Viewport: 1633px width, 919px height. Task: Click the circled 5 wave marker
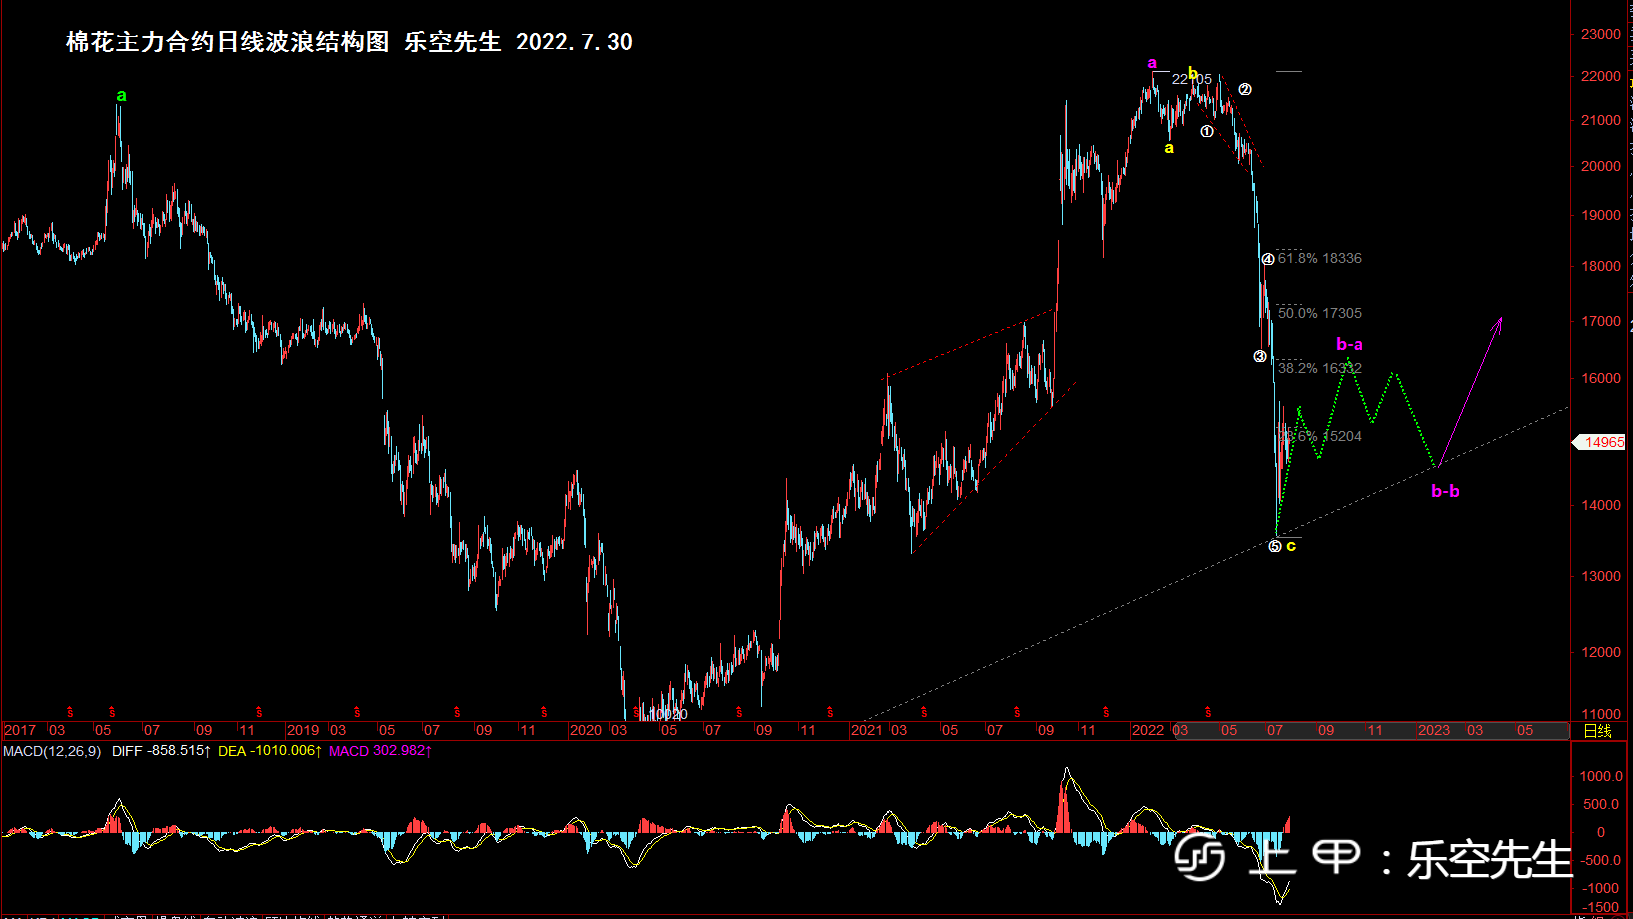click(x=1274, y=546)
